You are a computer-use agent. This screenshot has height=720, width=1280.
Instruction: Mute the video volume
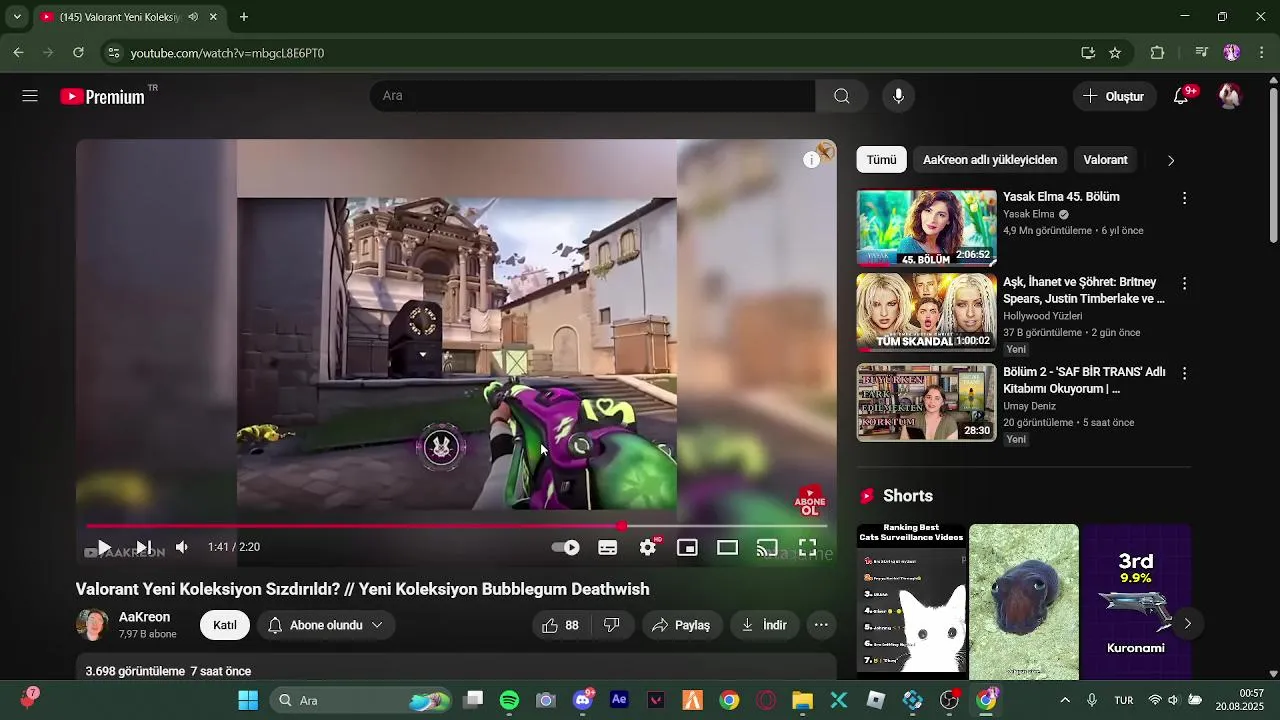182,547
